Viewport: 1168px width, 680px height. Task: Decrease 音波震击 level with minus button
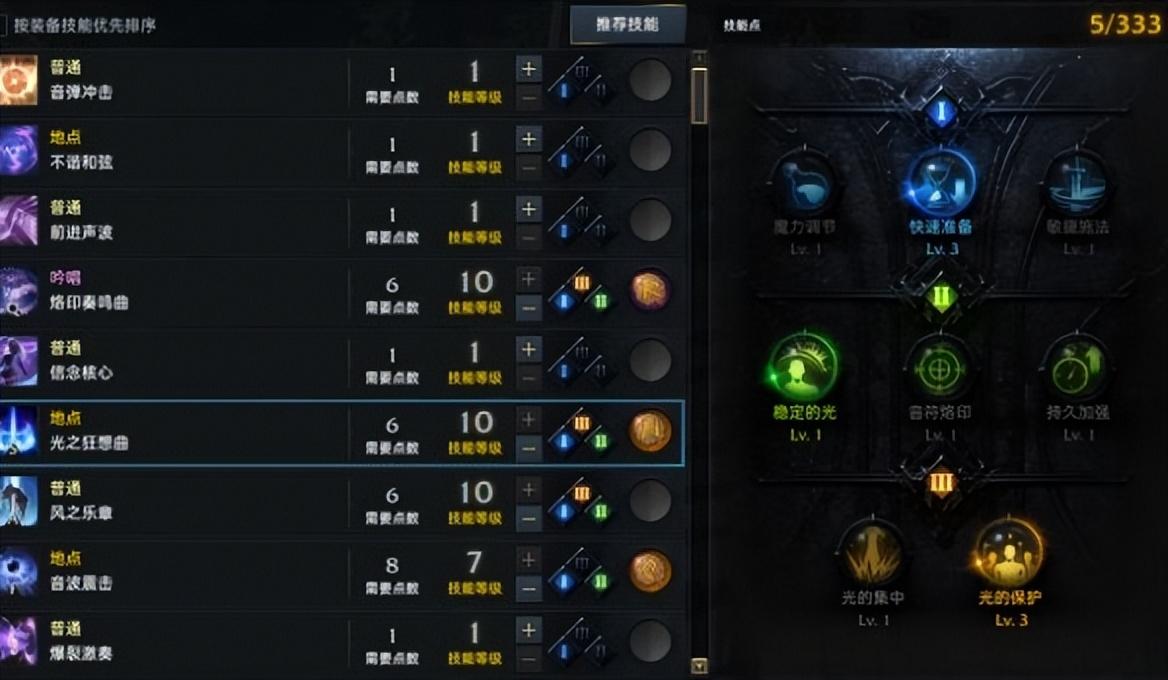pos(529,588)
